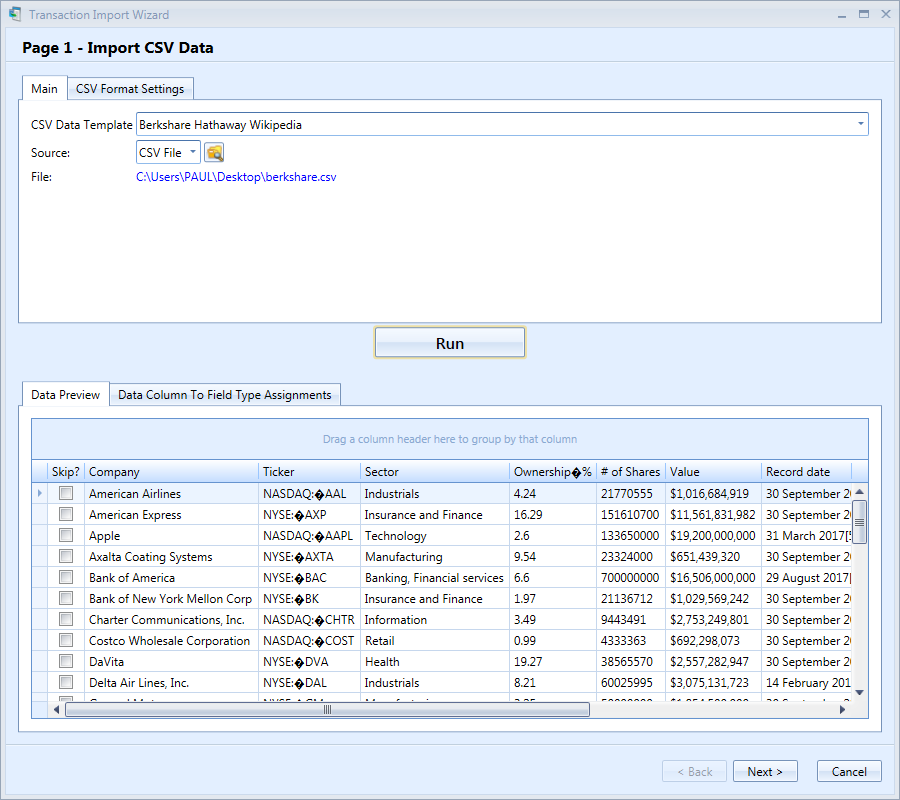Screen dimensions: 900x800
Task: Click the grid scroll up arrow
Action: click(859, 492)
